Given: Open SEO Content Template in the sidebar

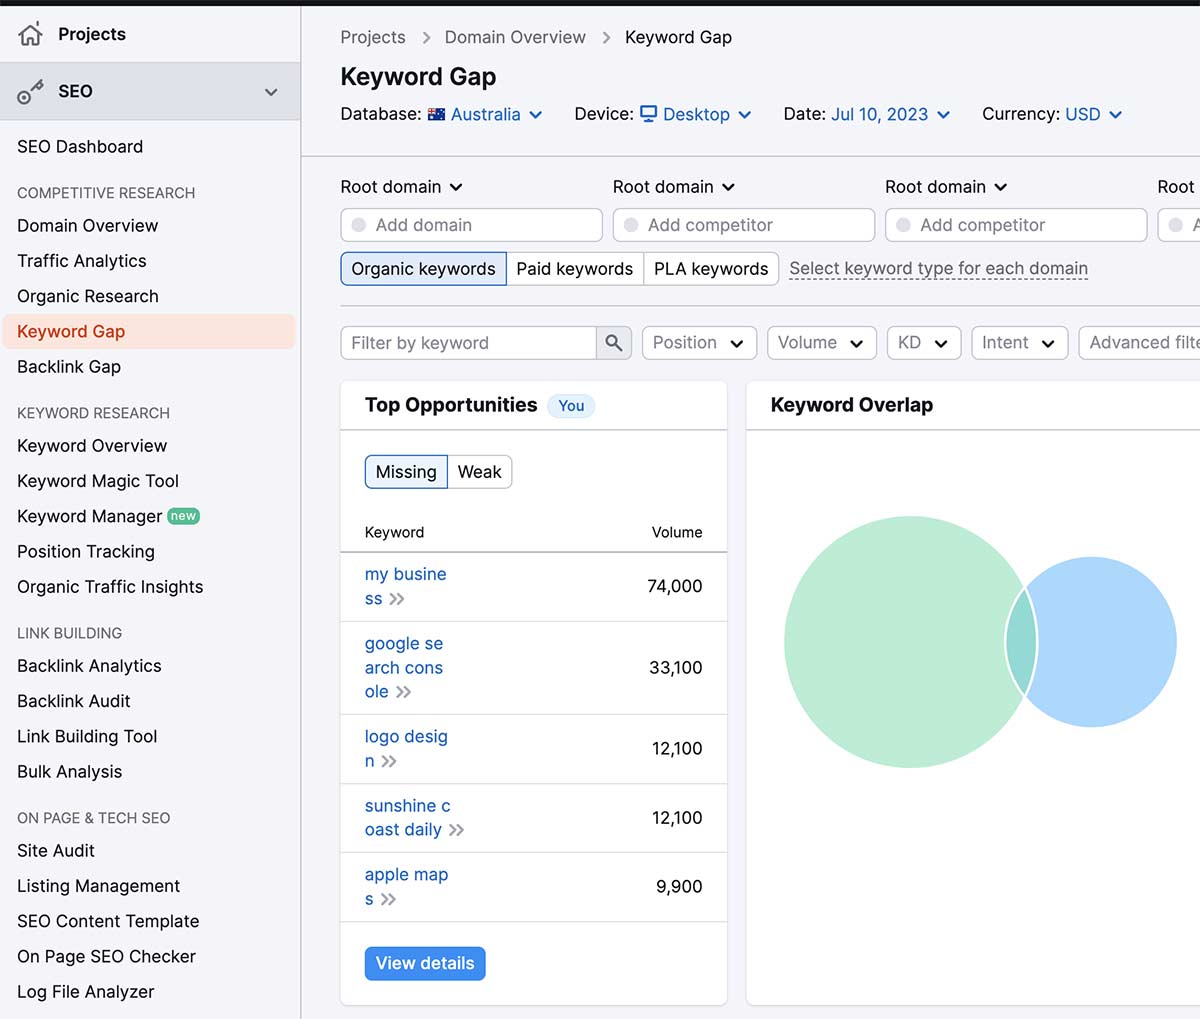Looking at the screenshot, I should tap(108, 922).
